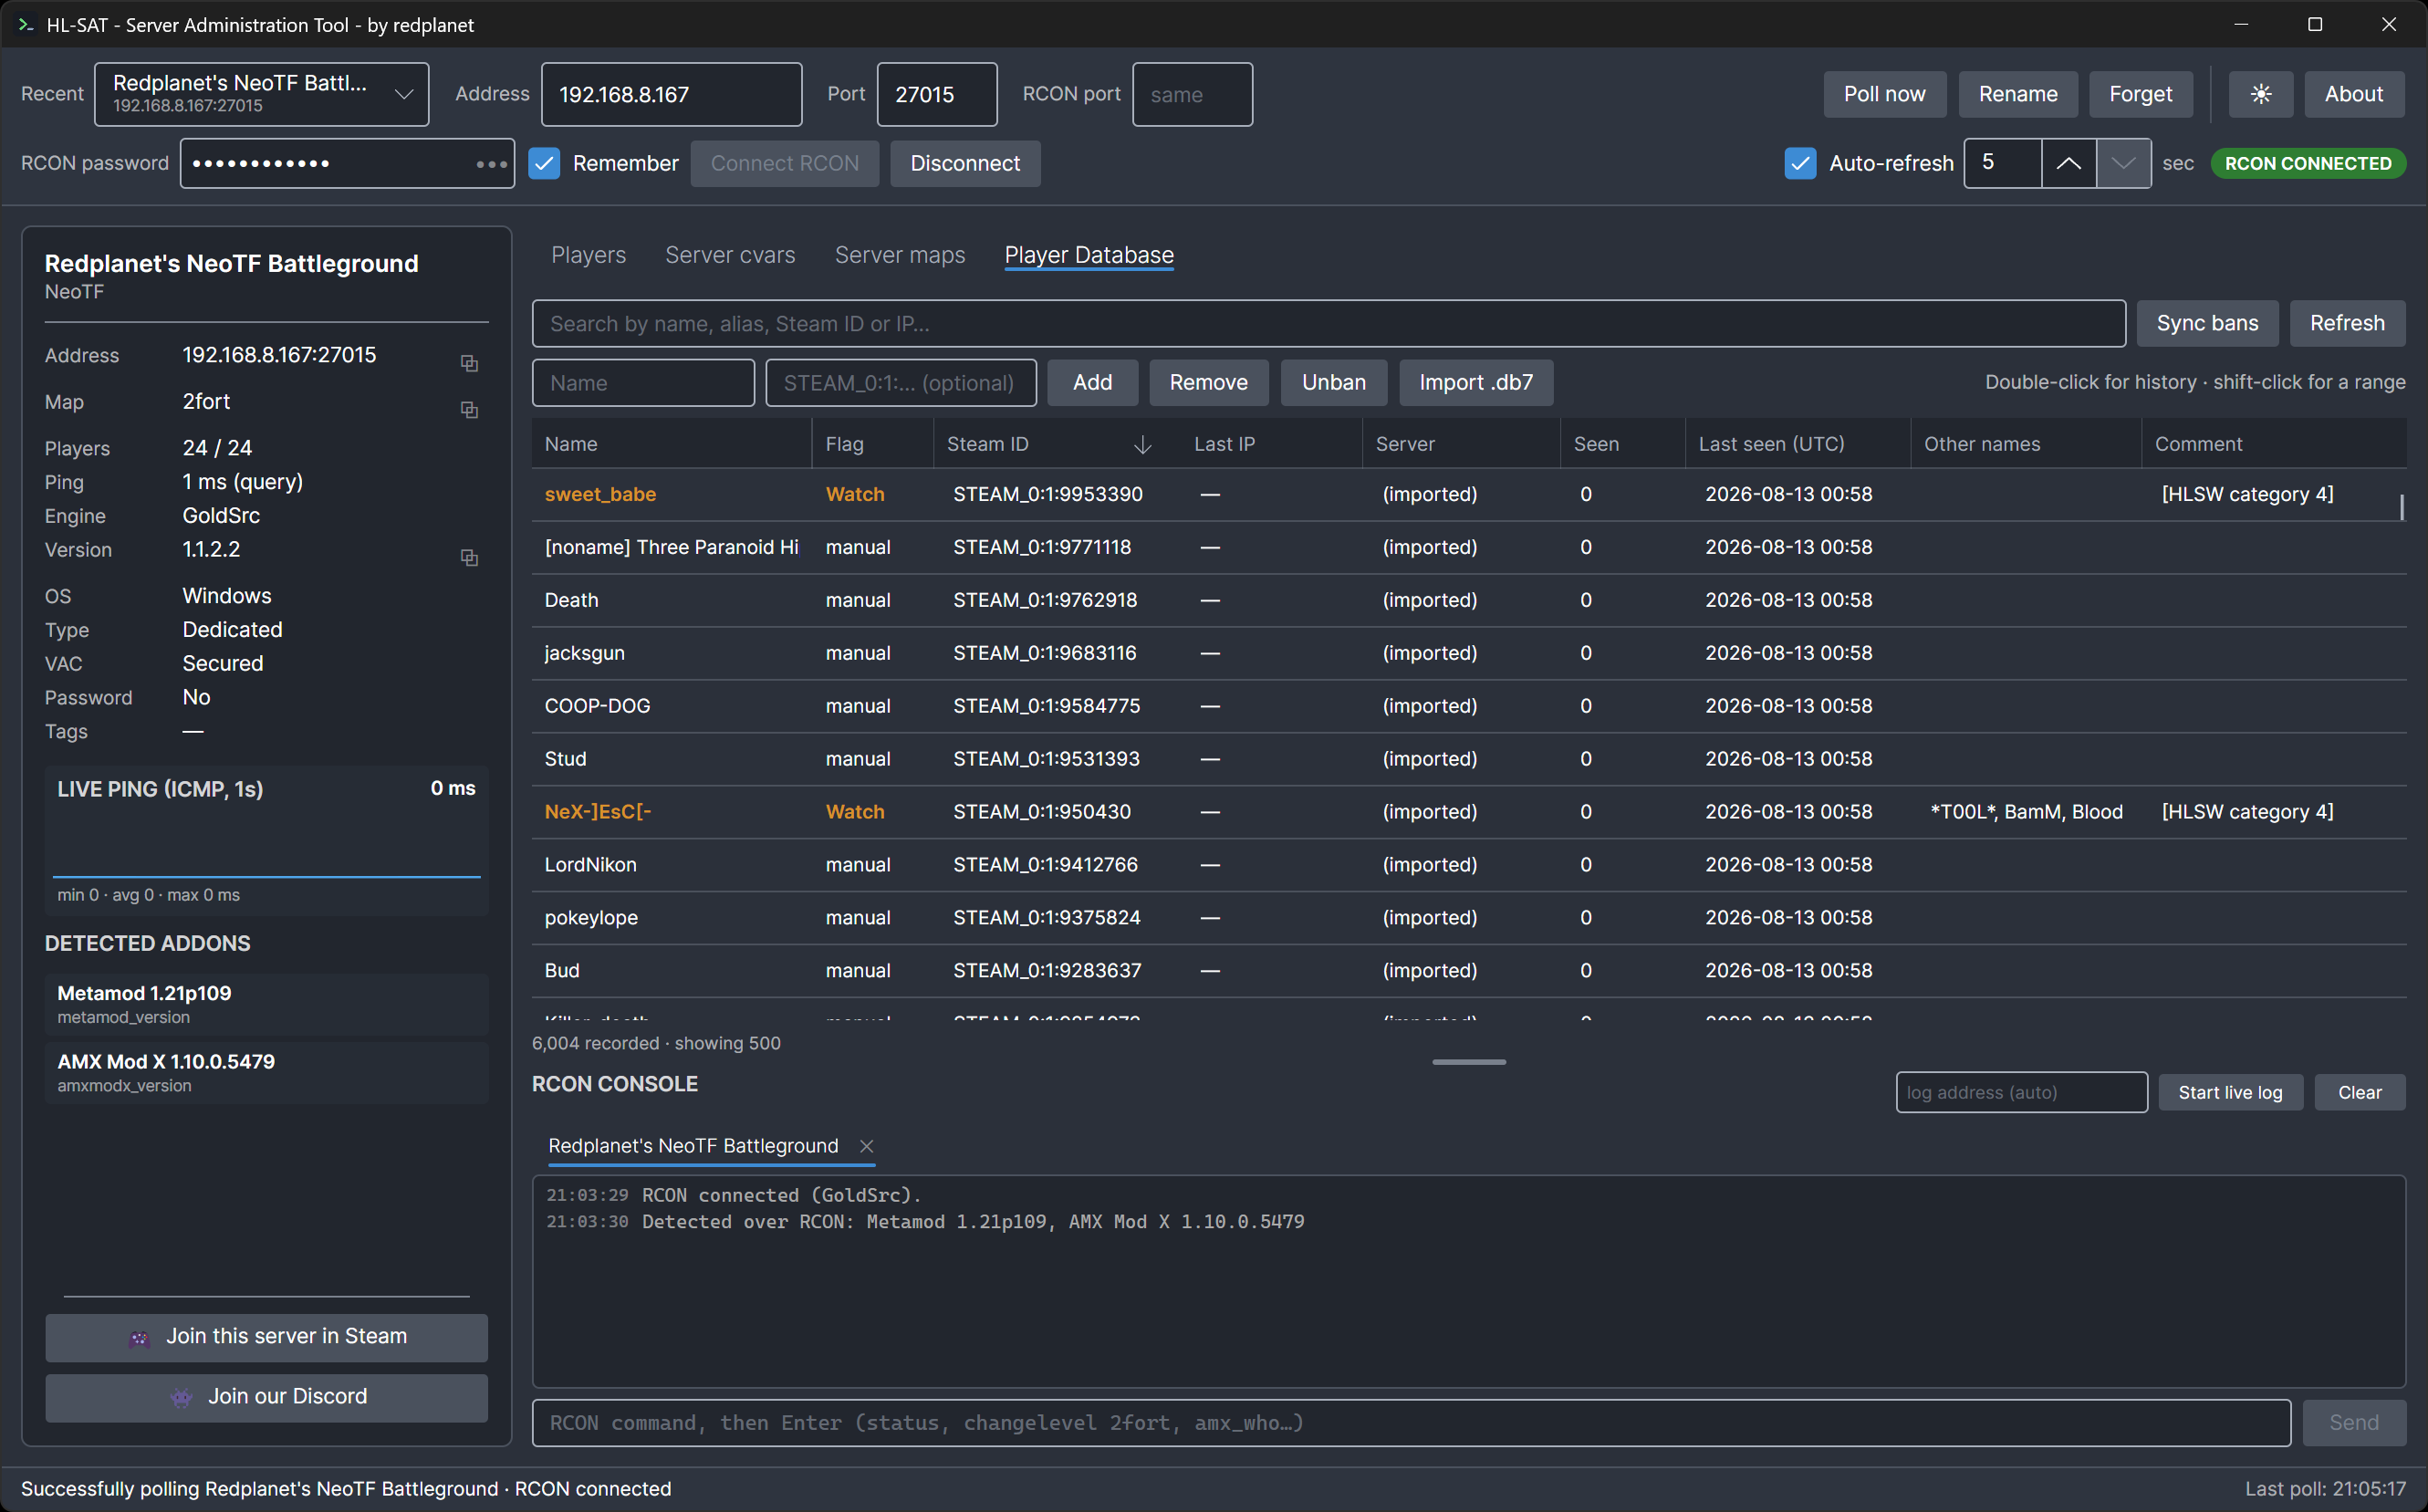The height and width of the screenshot is (1512, 2428).
Task: Select the LordNikon player row
Action: (x=1468, y=865)
